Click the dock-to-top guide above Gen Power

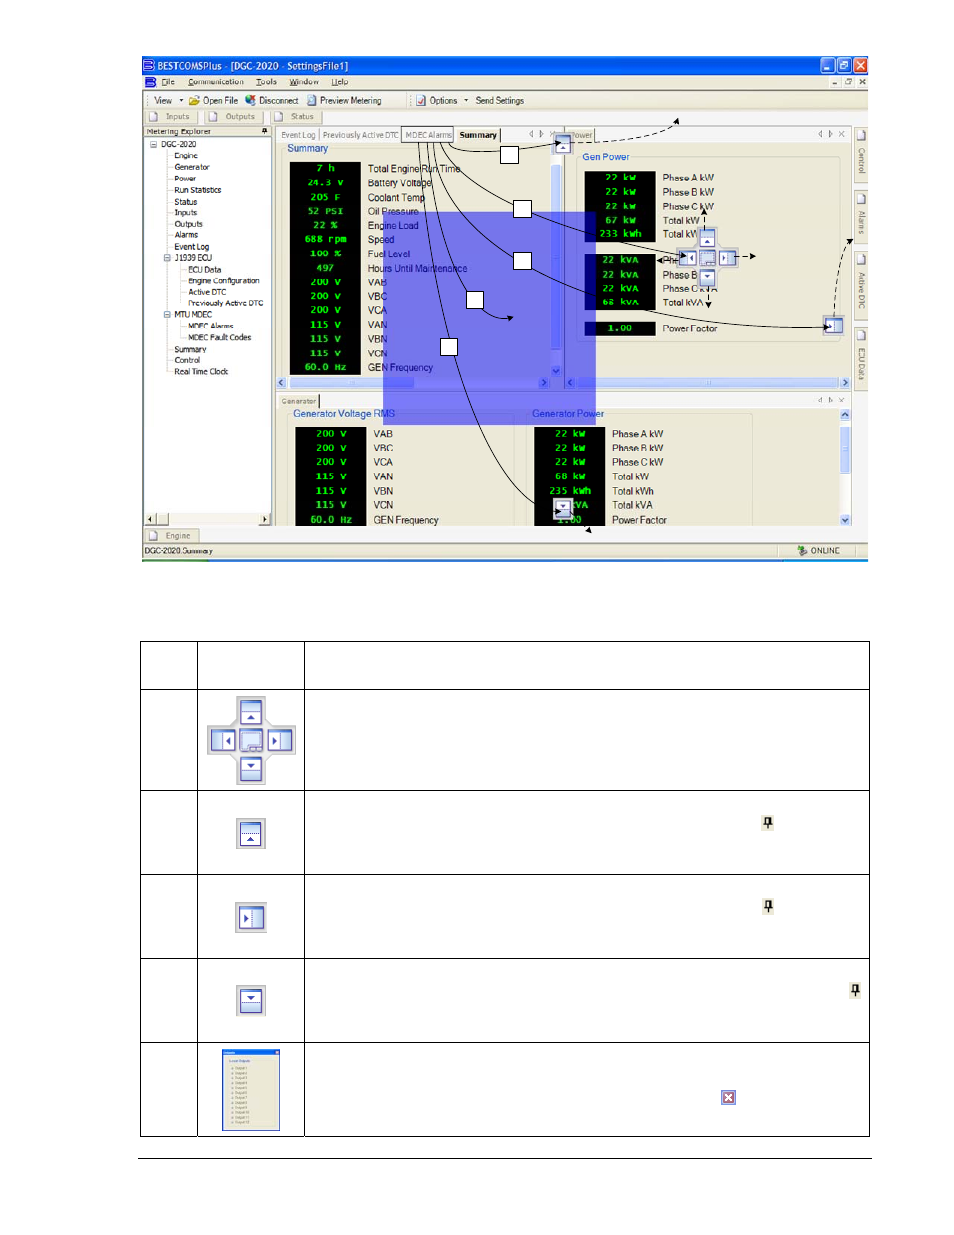tap(563, 143)
